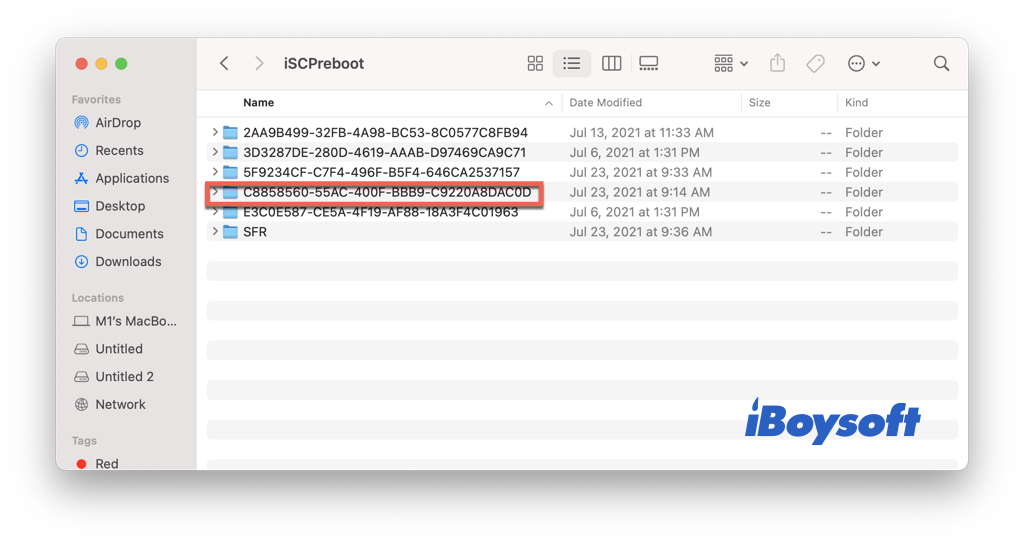Open Recents in the sidebar
The height and width of the screenshot is (544, 1024).
click(x=119, y=151)
